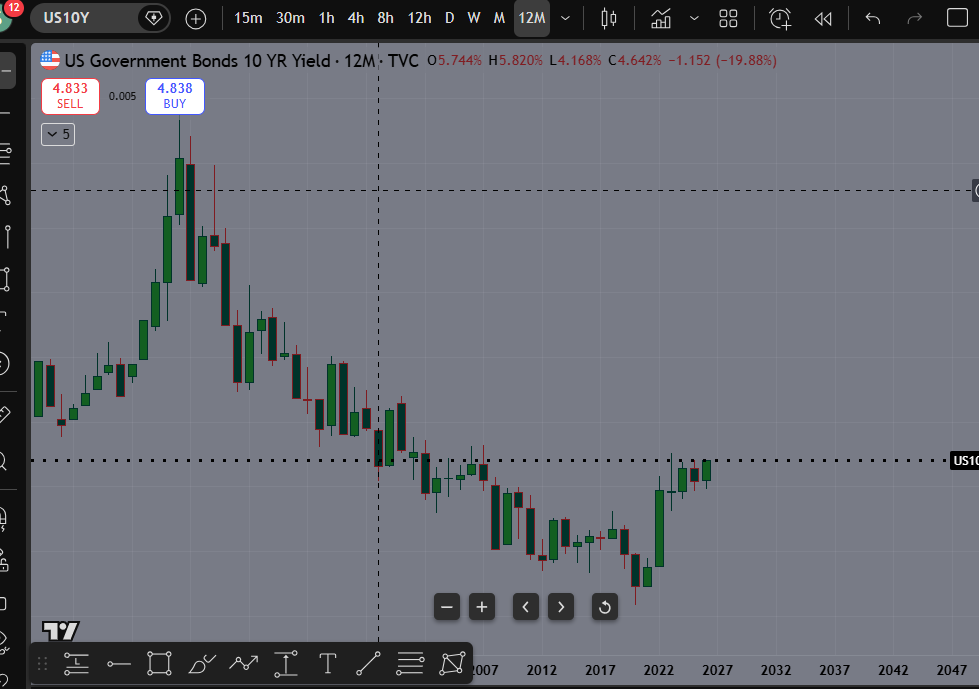The image size is (979, 689).
Task: Click the blue 4.838 BUY button
Action: [175, 96]
